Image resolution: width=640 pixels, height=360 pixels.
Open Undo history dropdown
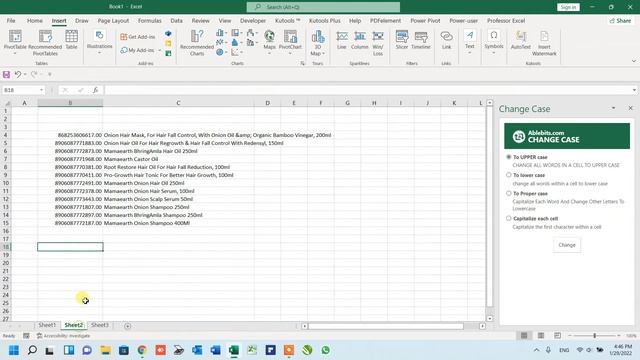coord(25,74)
